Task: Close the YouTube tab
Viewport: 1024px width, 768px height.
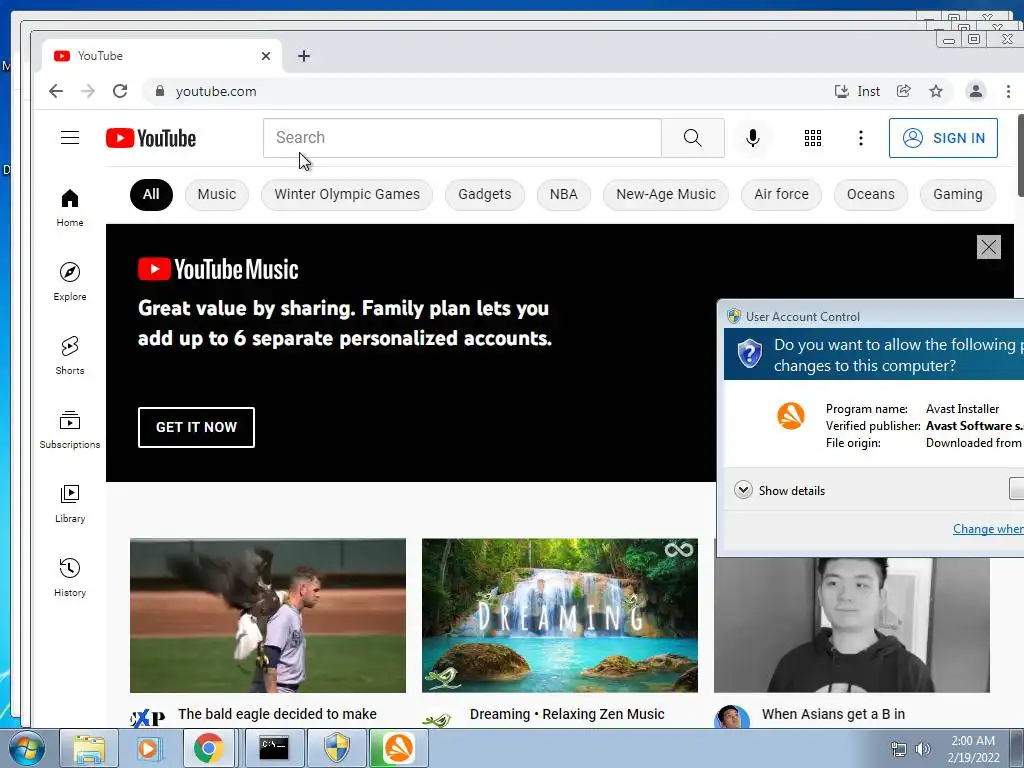Action: 266,56
